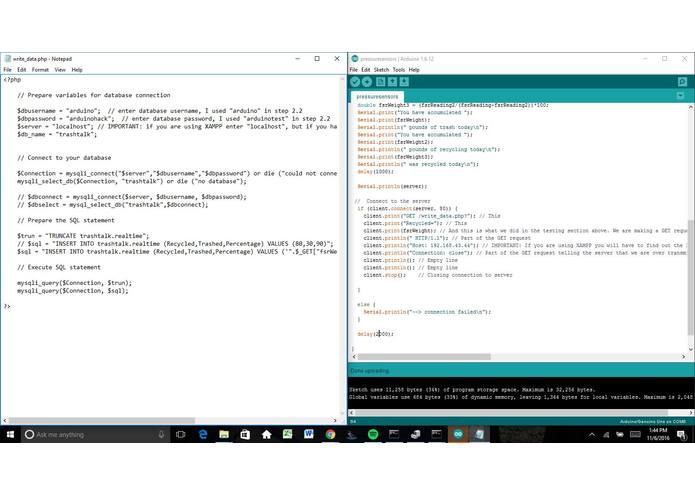Switch to the Arduino taskbar icon
Image resolution: width=695 pixels, height=494 pixels.
click(458, 435)
